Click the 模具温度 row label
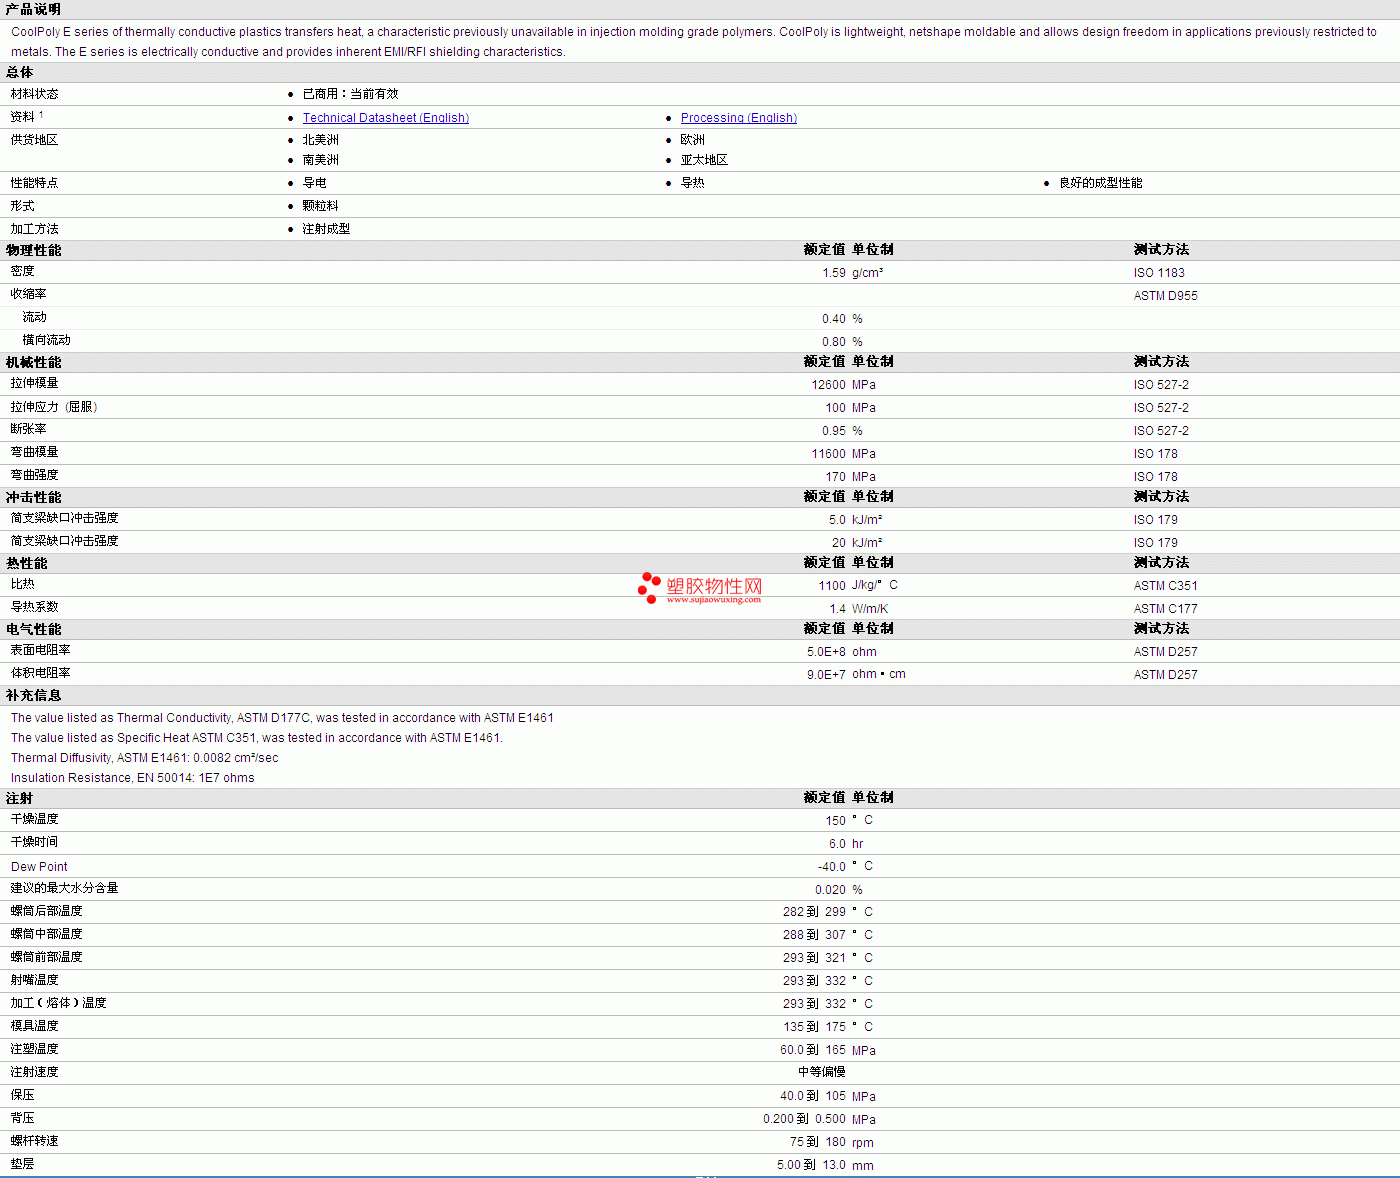The width and height of the screenshot is (1400, 1178). pyautogui.click(x=34, y=1026)
